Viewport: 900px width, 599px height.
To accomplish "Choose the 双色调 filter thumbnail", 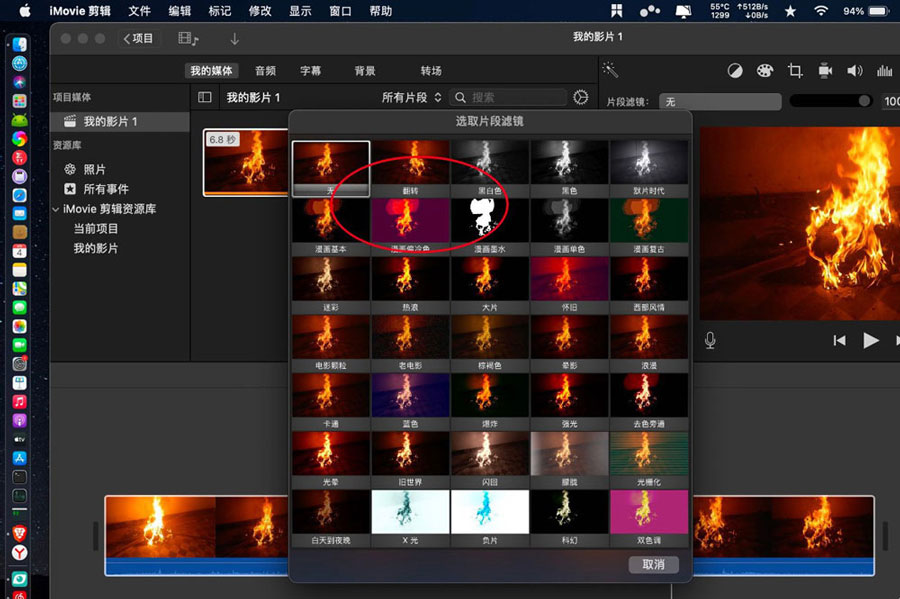I will click(649, 518).
